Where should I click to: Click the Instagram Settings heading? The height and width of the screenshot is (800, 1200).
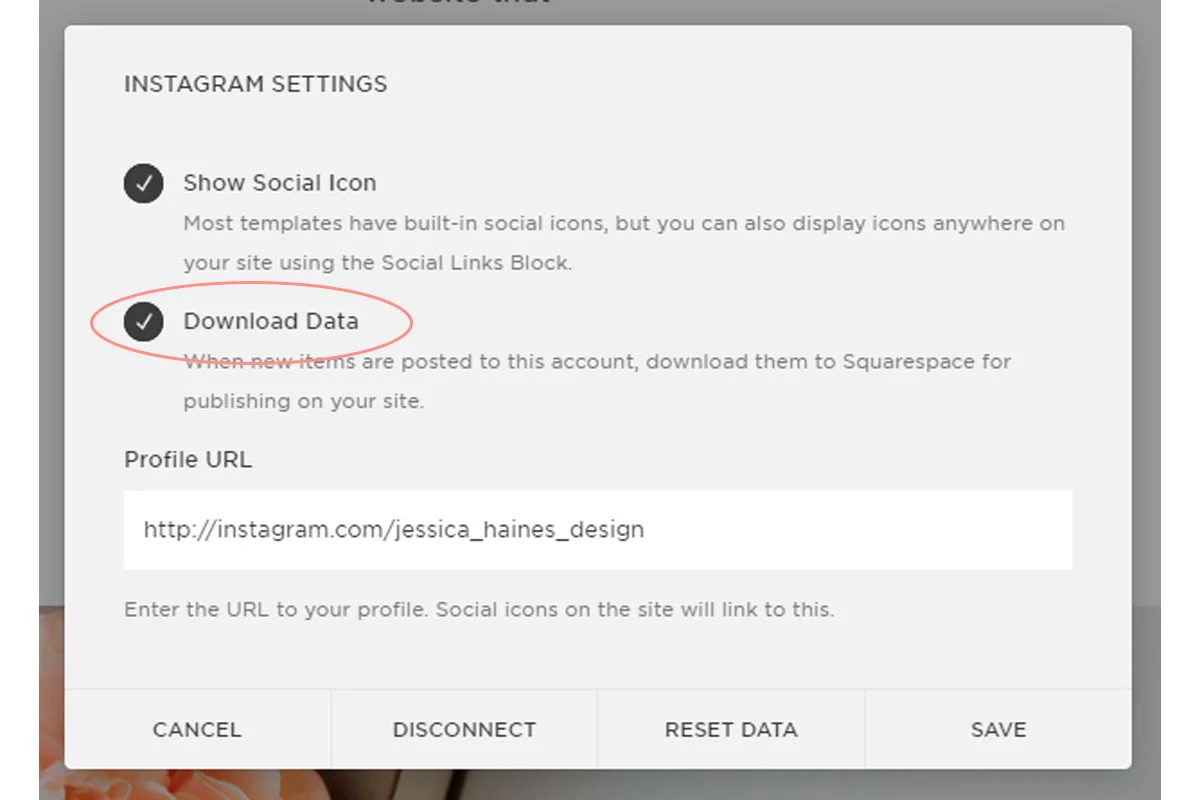[256, 84]
